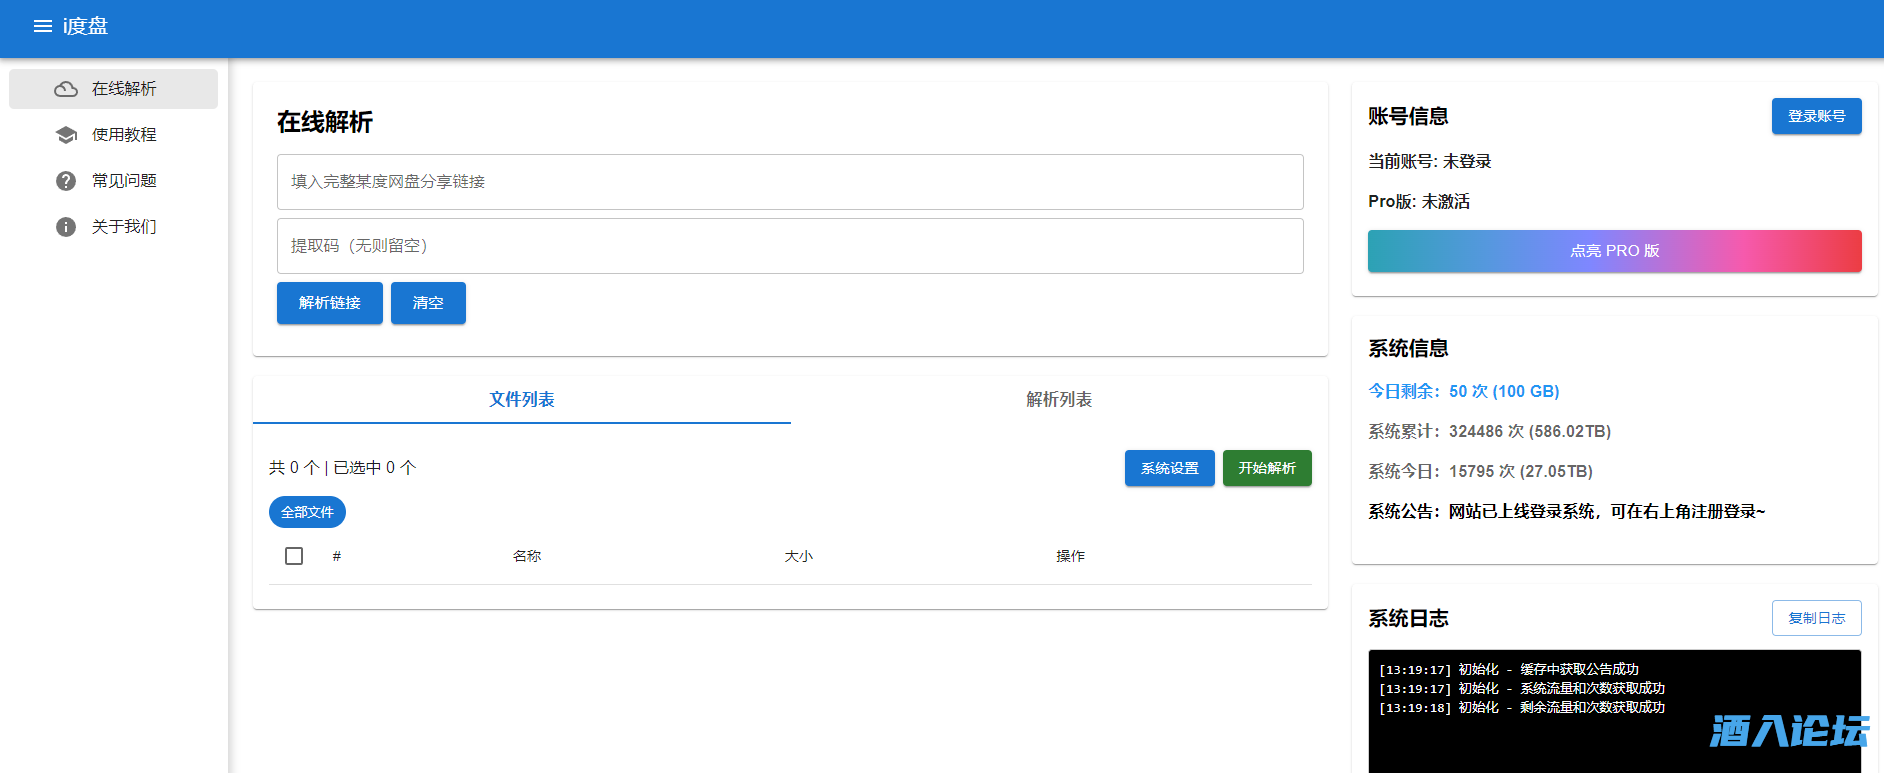Click the 今日剩余 quota link

click(x=1463, y=391)
